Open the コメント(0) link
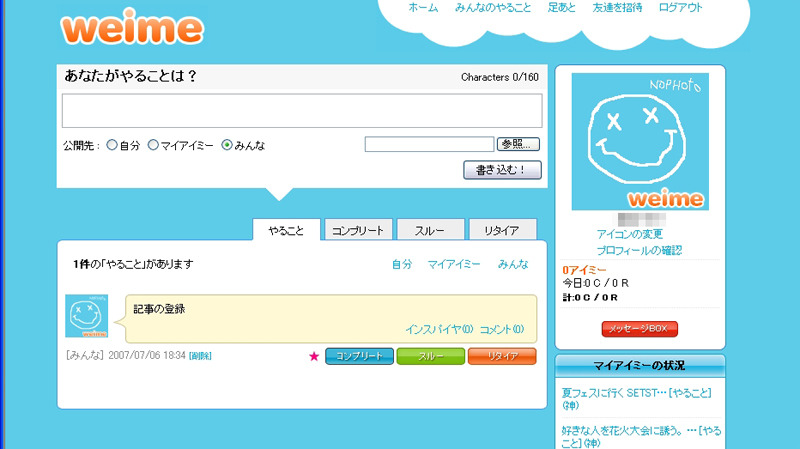The height and width of the screenshot is (449, 800). pyautogui.click(x=502, y=329)
